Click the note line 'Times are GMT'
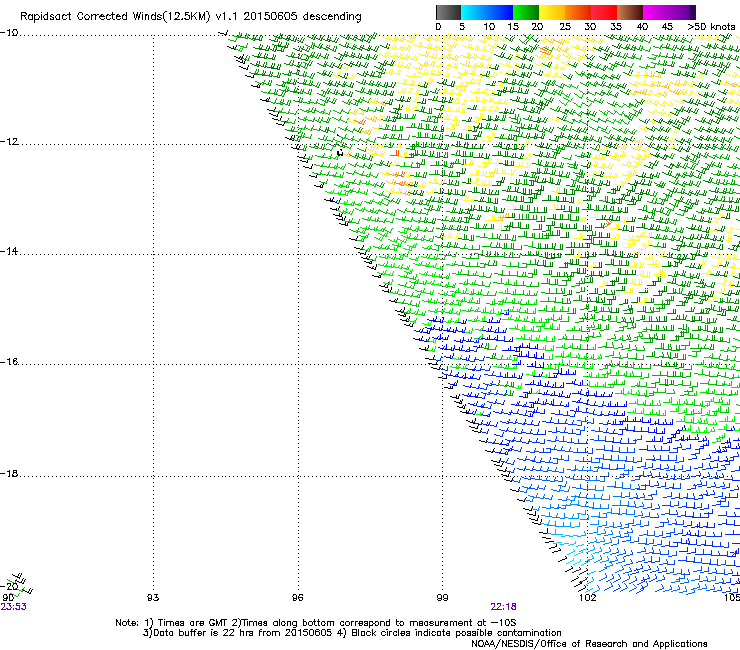 pos(192,623)
